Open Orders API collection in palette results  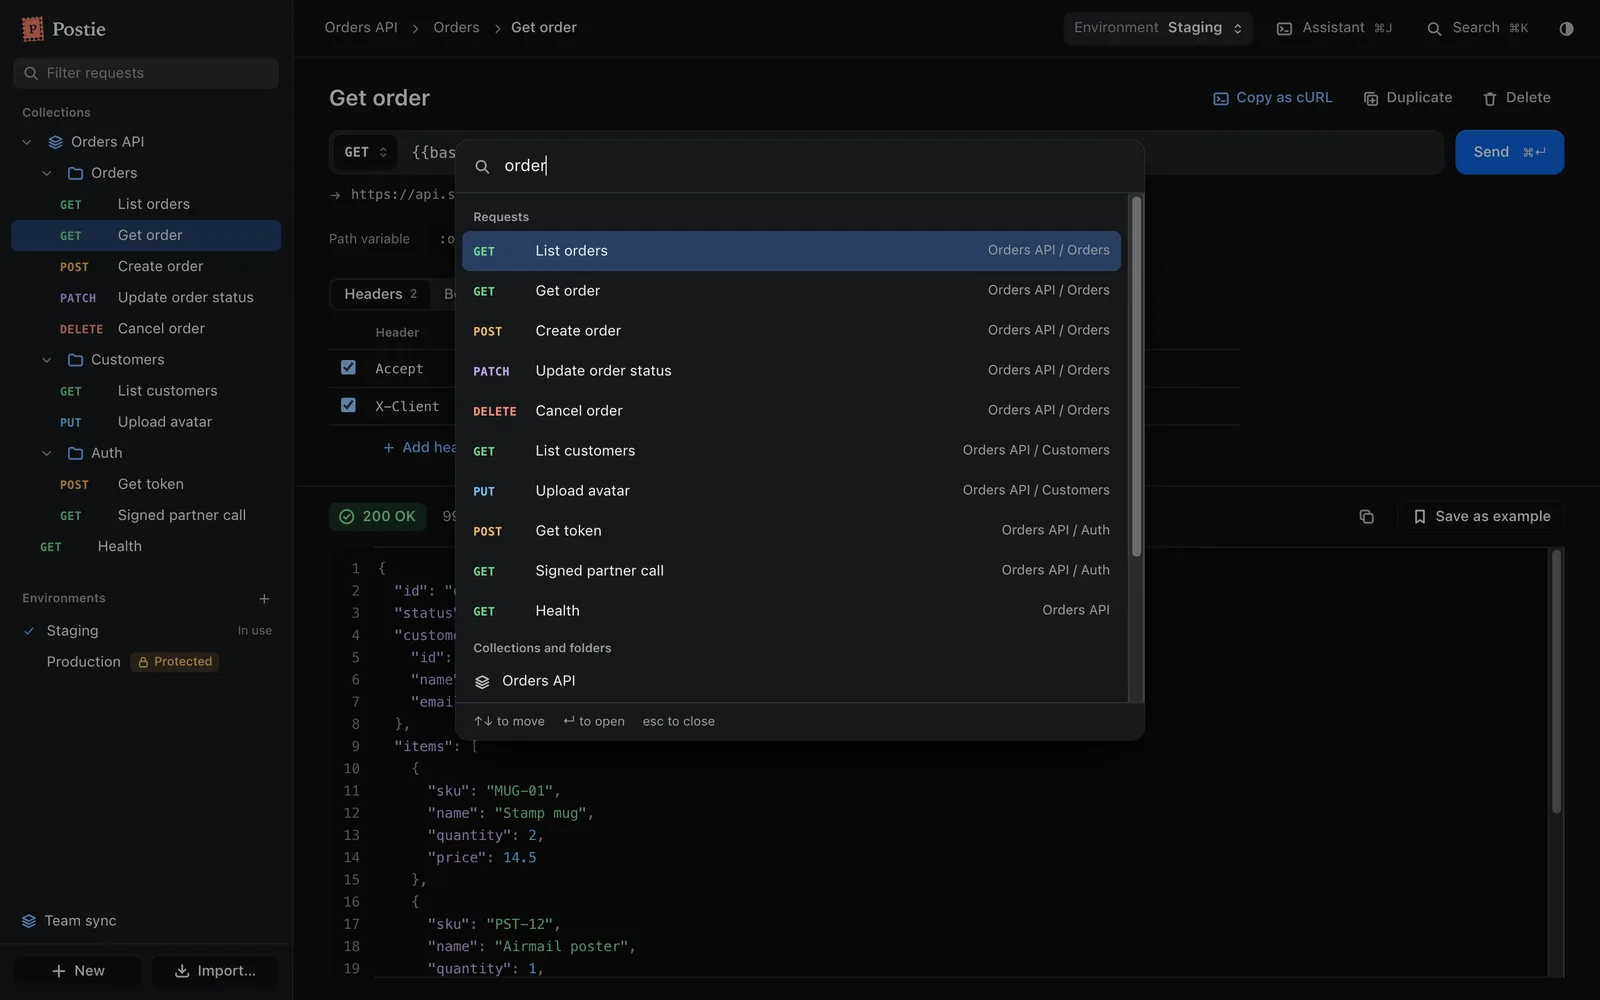point(791,681)
